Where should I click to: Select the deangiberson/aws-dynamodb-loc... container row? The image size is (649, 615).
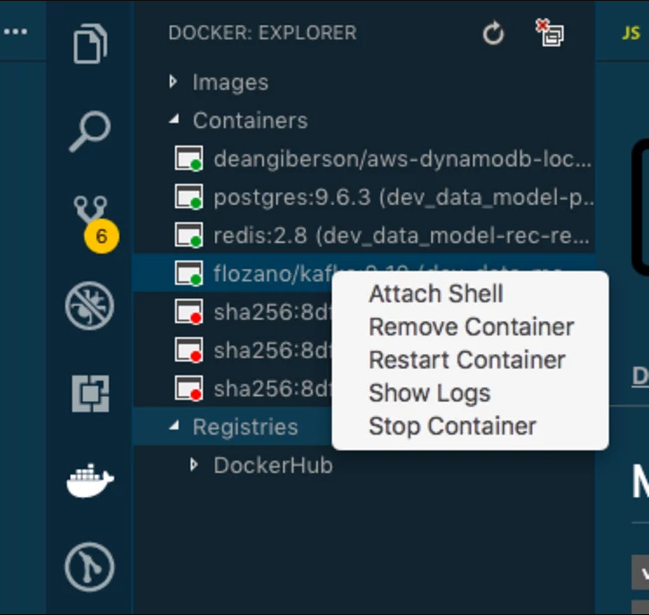coord(365,159)
